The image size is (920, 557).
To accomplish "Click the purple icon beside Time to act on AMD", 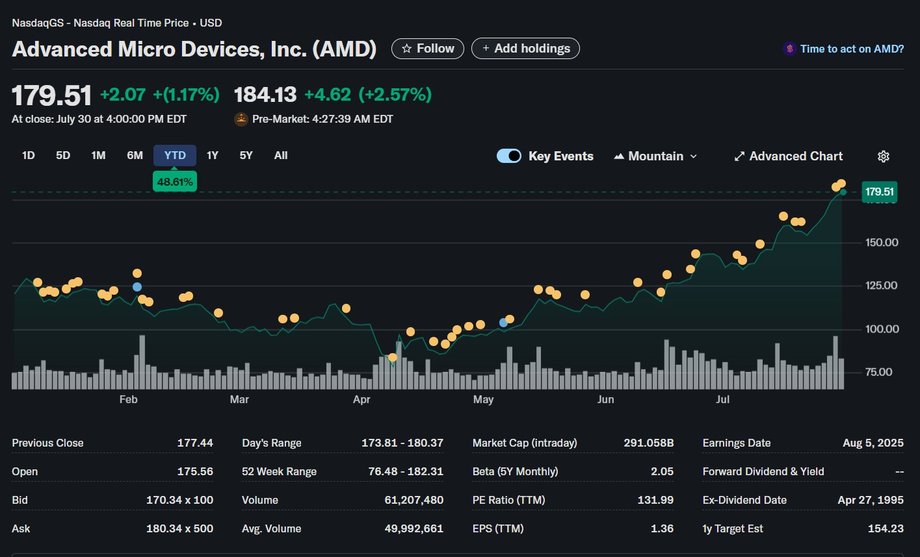I will [x=790, y=49].
